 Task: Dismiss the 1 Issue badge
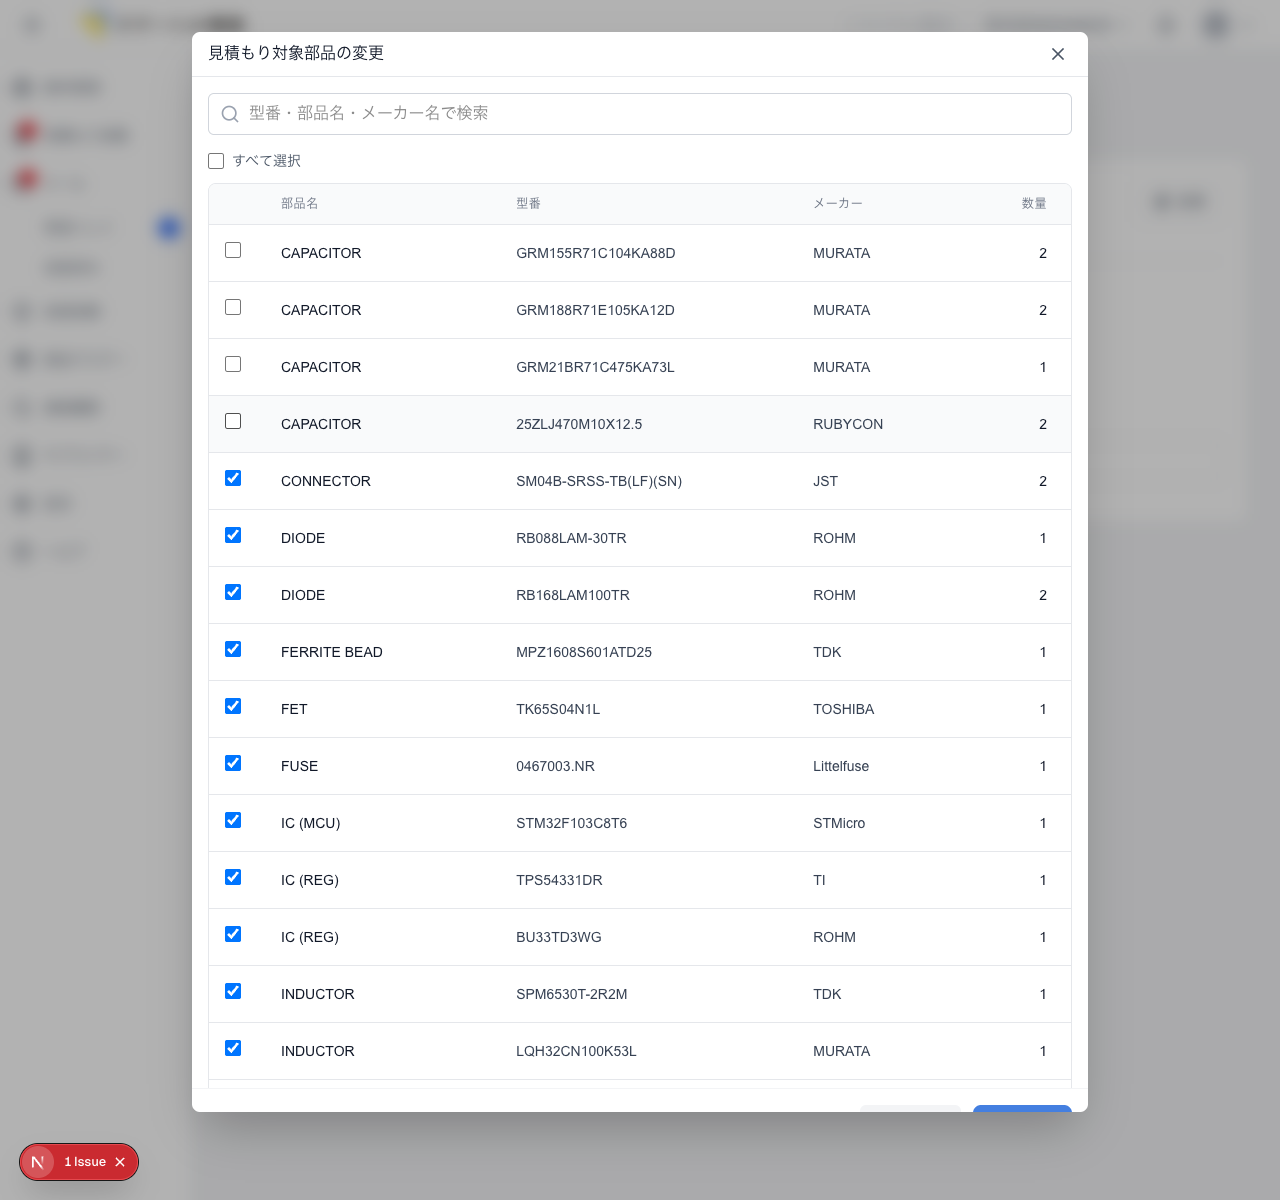[x=120, y=1162]
